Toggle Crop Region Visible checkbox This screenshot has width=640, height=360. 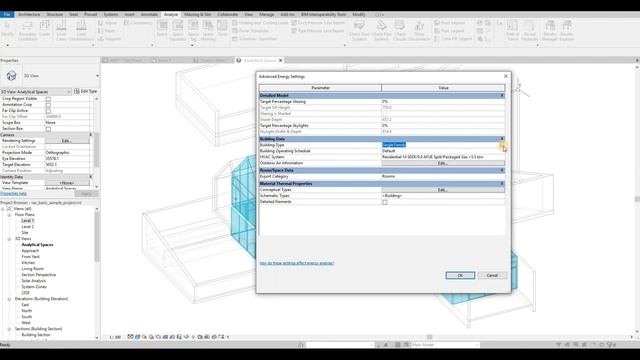click(48, 99)
